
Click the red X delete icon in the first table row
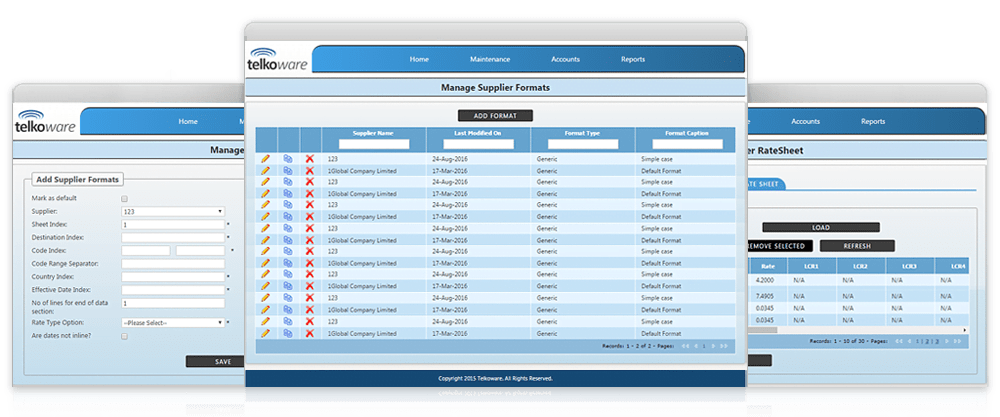tap(310, 159)
